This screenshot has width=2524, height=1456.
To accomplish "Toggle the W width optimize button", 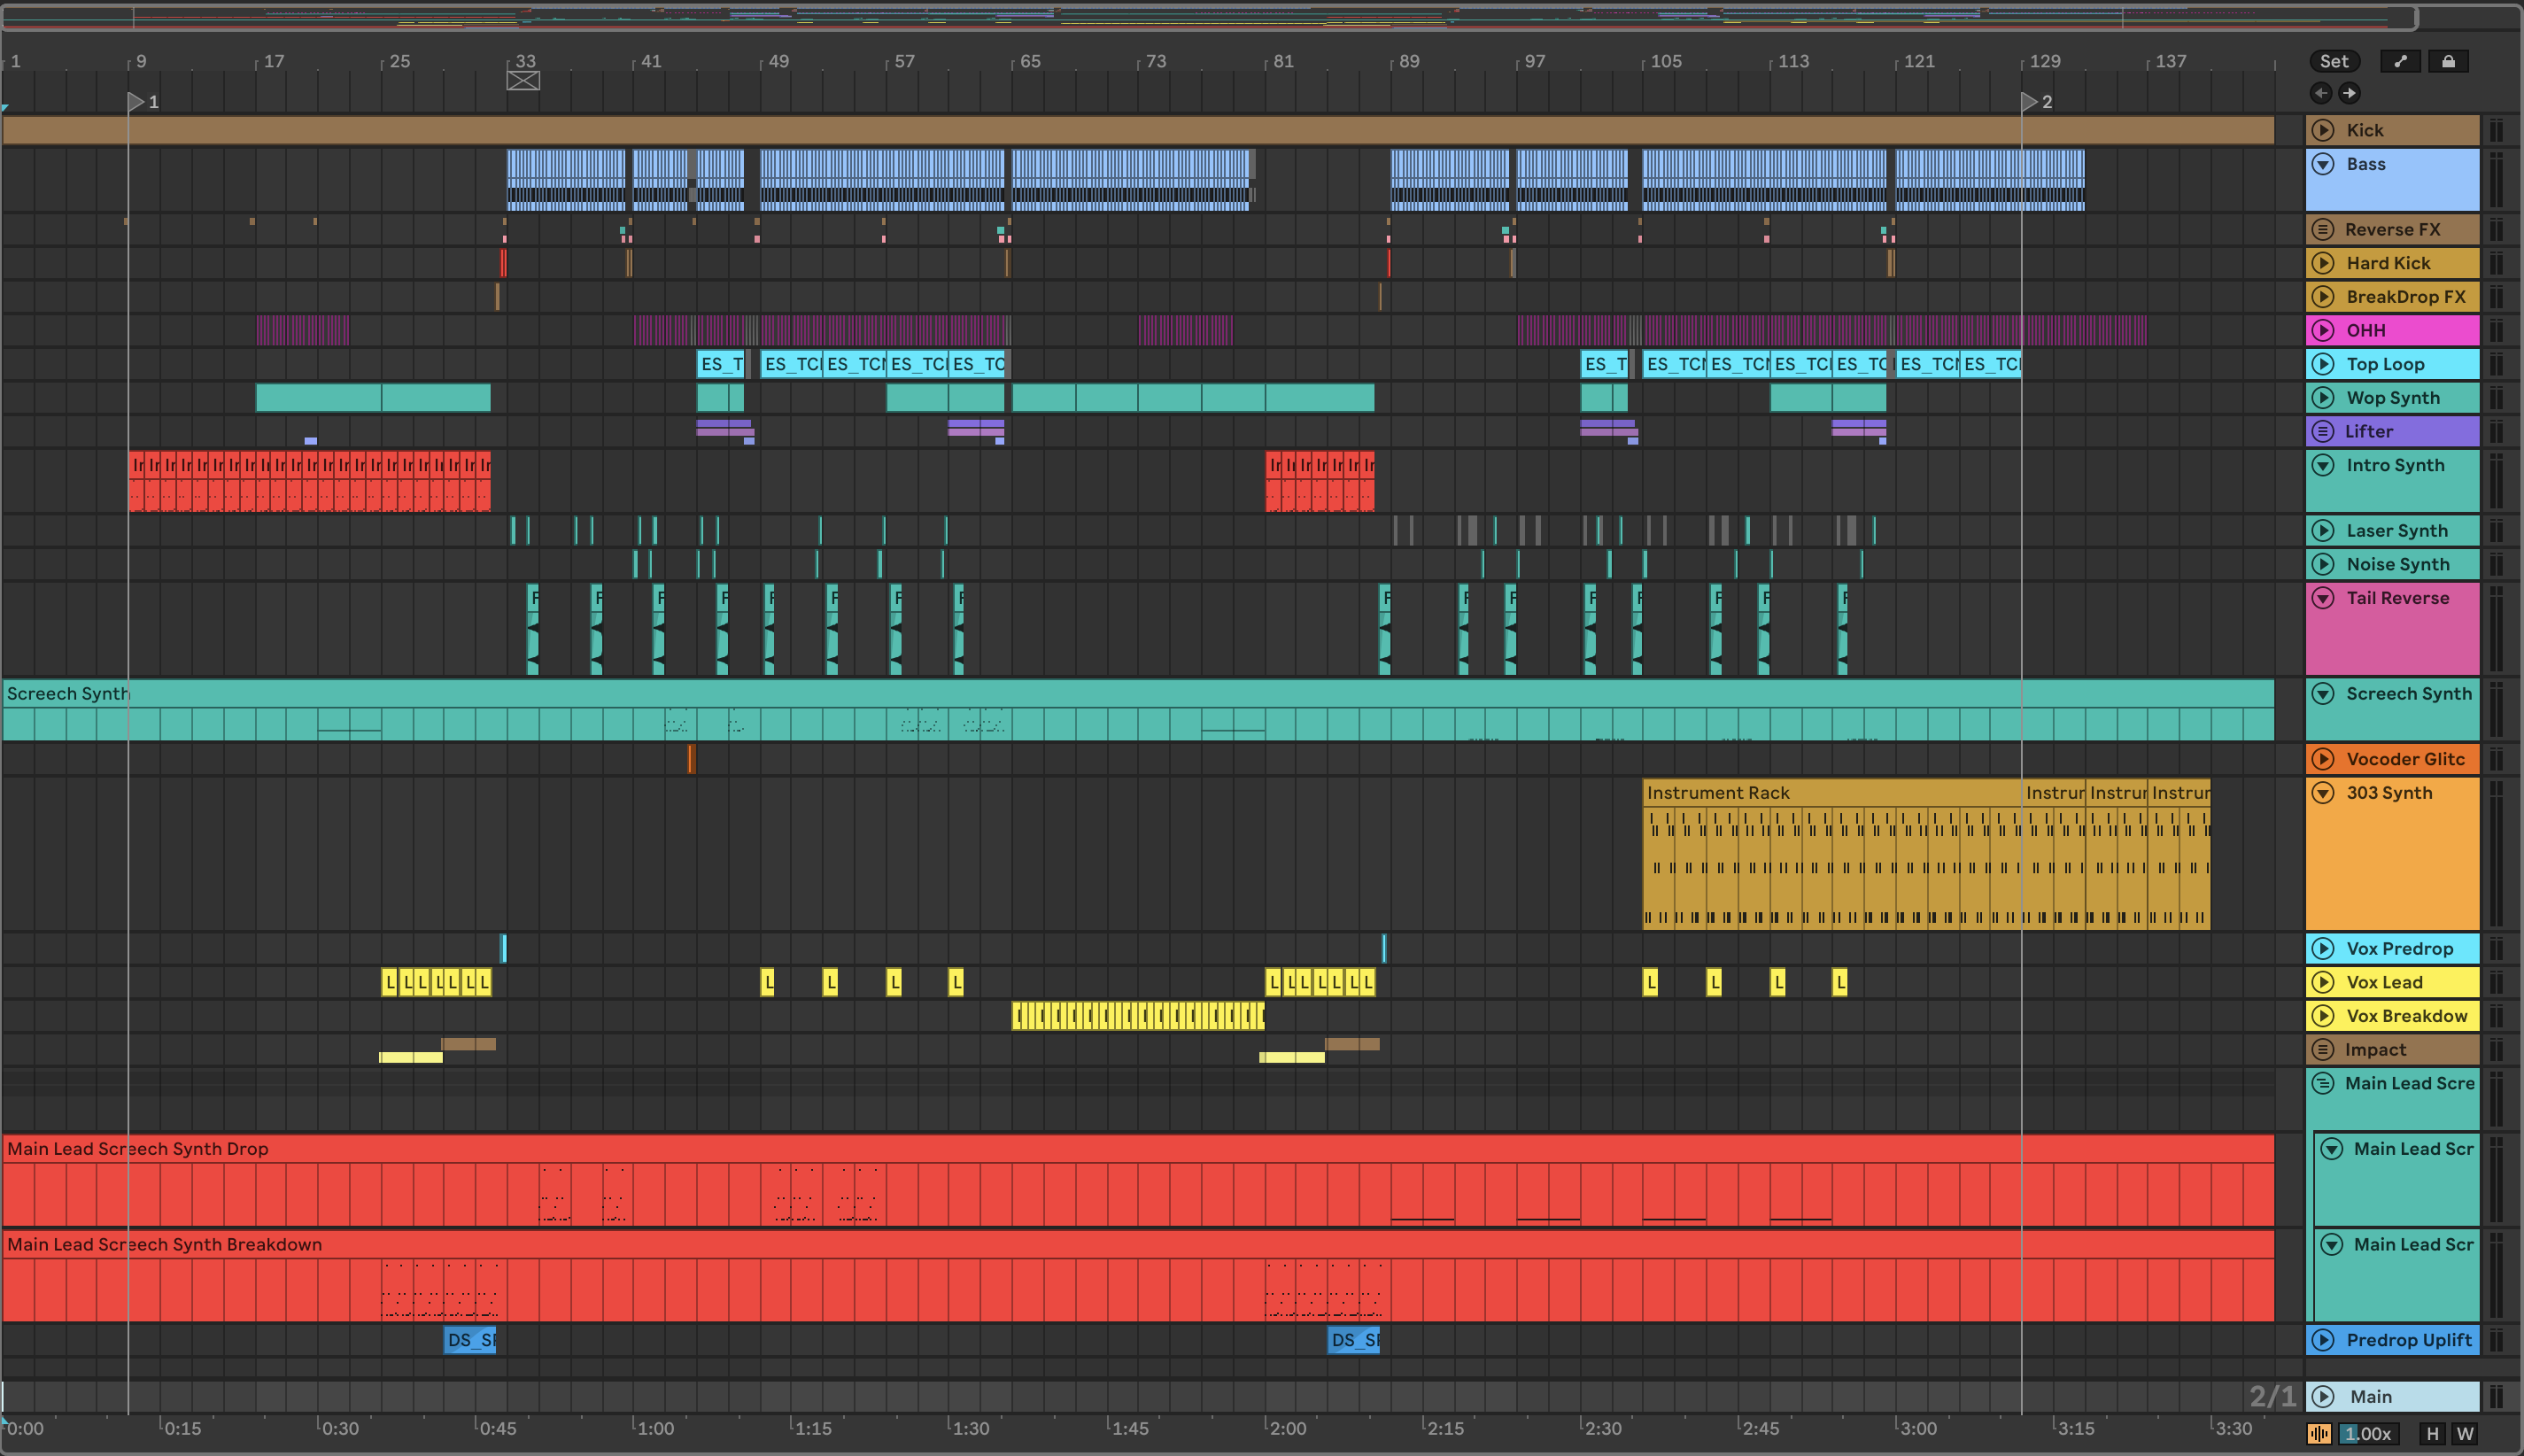I will click(x=2465, y=1434).
